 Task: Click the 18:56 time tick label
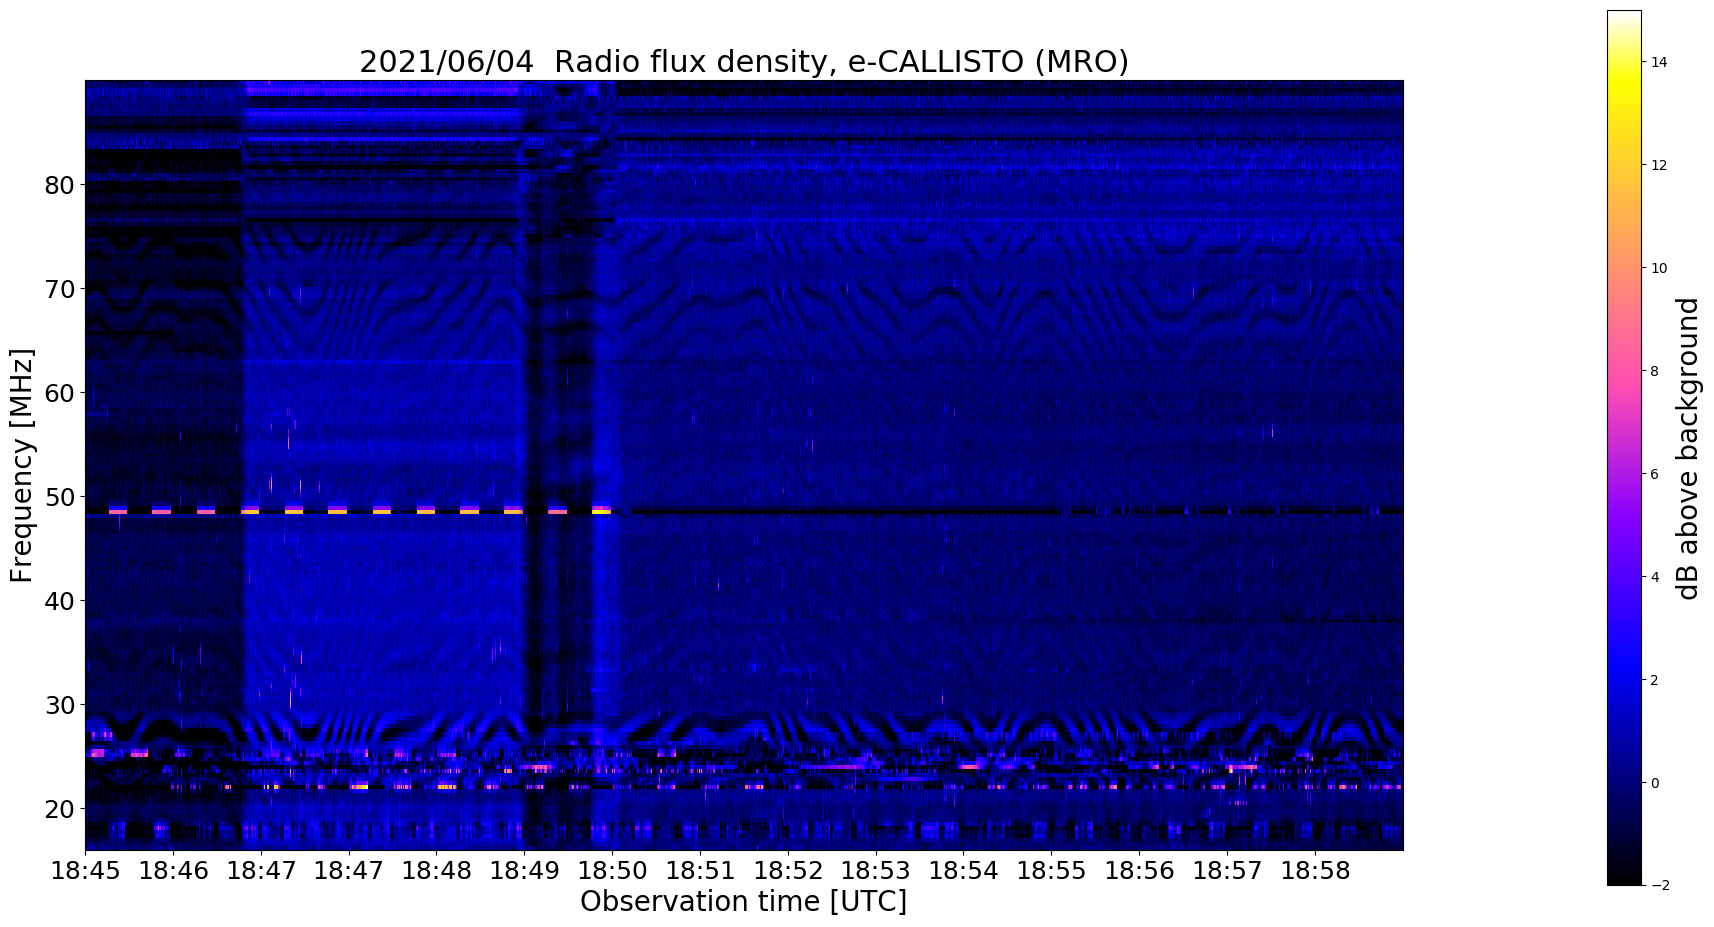pos(1139,871)
